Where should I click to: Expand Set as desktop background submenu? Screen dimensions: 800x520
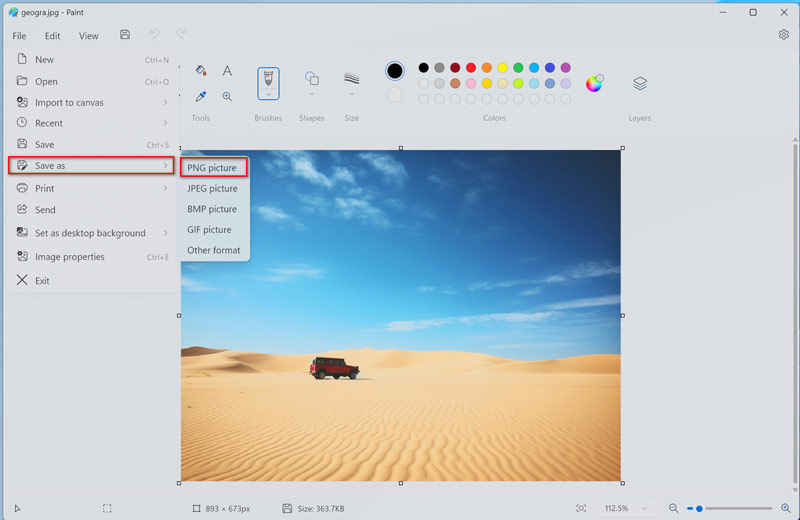[x=93, y=233]
